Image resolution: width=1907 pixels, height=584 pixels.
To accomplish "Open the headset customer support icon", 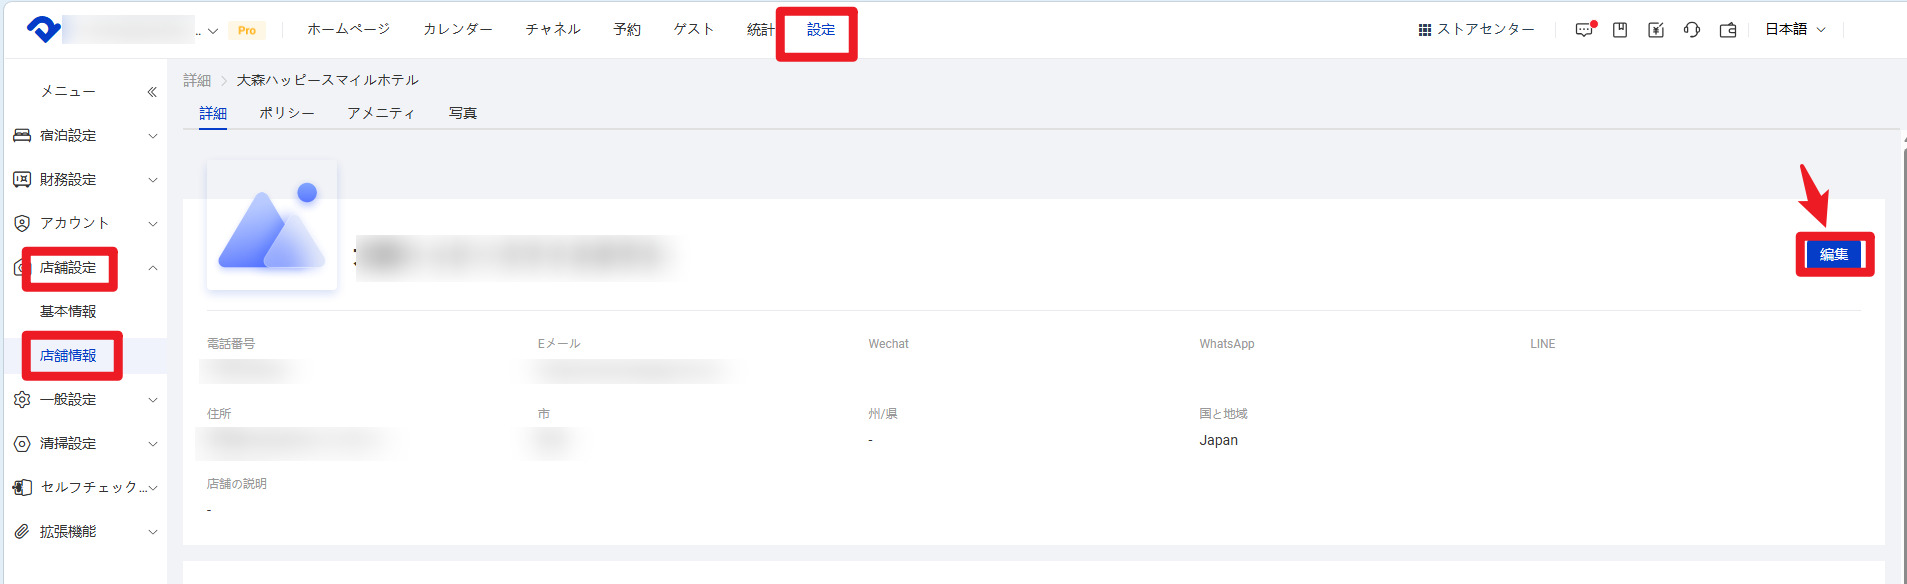I will tap(1692, 30).
